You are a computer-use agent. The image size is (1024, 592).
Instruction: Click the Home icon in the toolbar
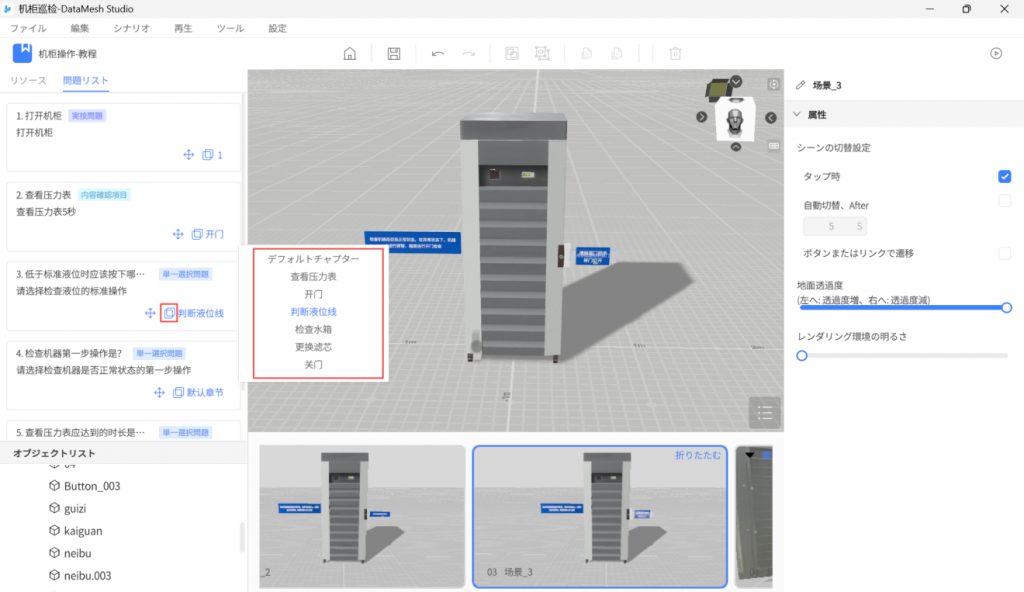(349, 54)
